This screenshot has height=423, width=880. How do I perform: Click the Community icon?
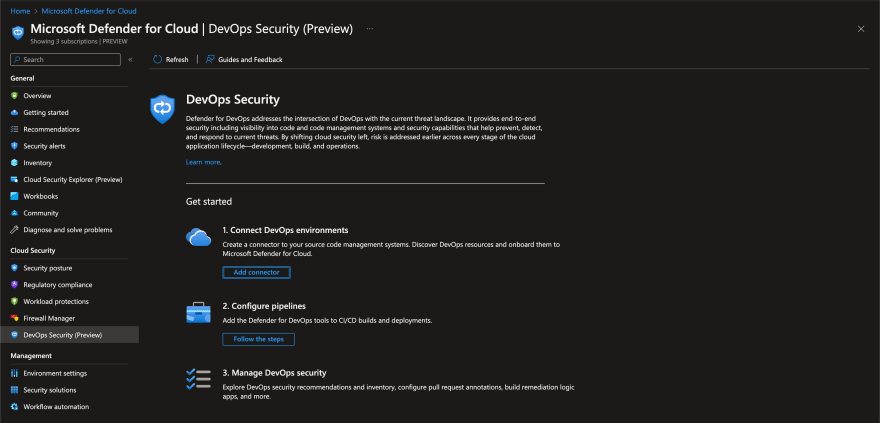[x=15, y=213]
